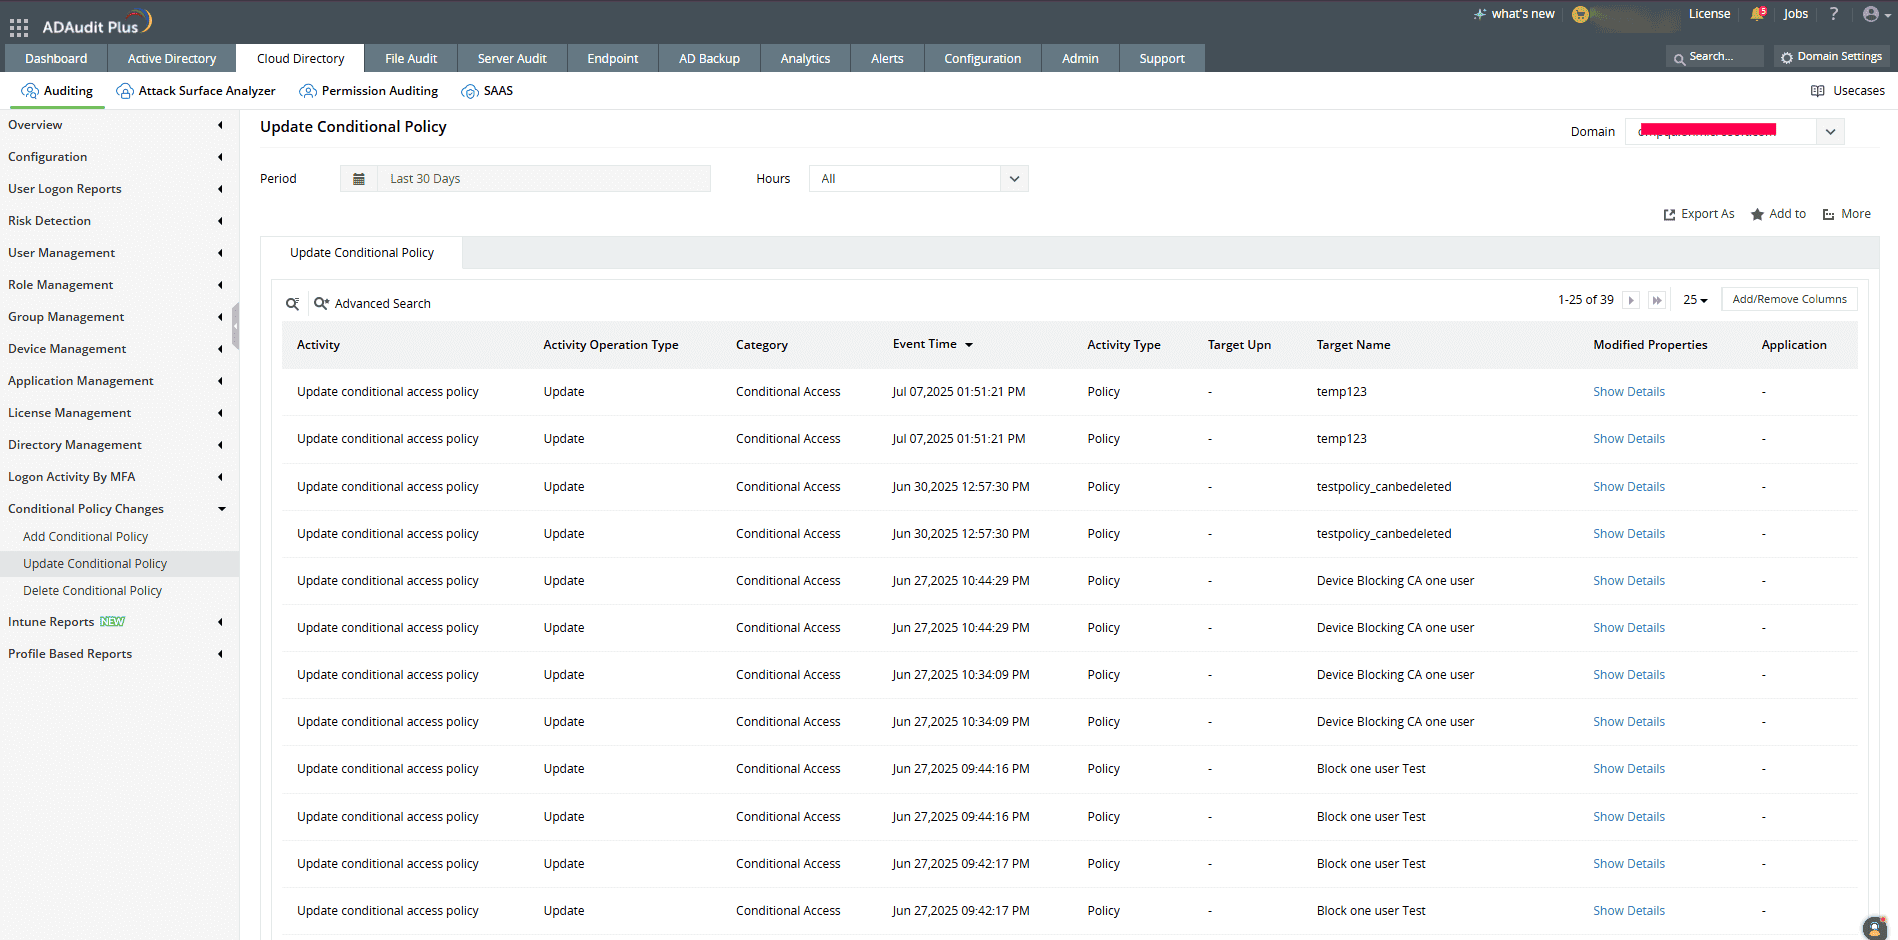Open the Help question mark icon
The width and height of the screenshot is (1898, 940).
[1833, 14]
